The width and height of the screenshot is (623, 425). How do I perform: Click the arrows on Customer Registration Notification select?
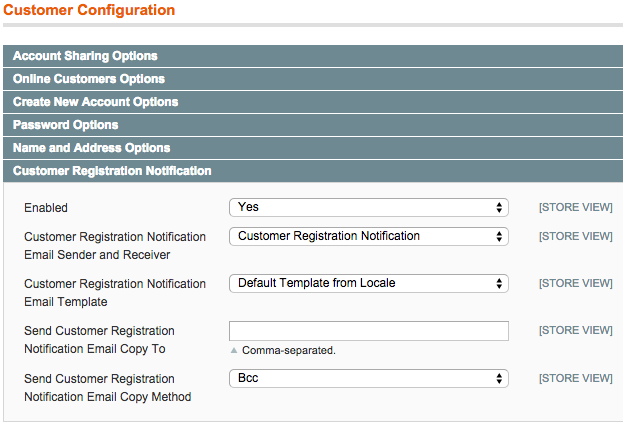499,236
